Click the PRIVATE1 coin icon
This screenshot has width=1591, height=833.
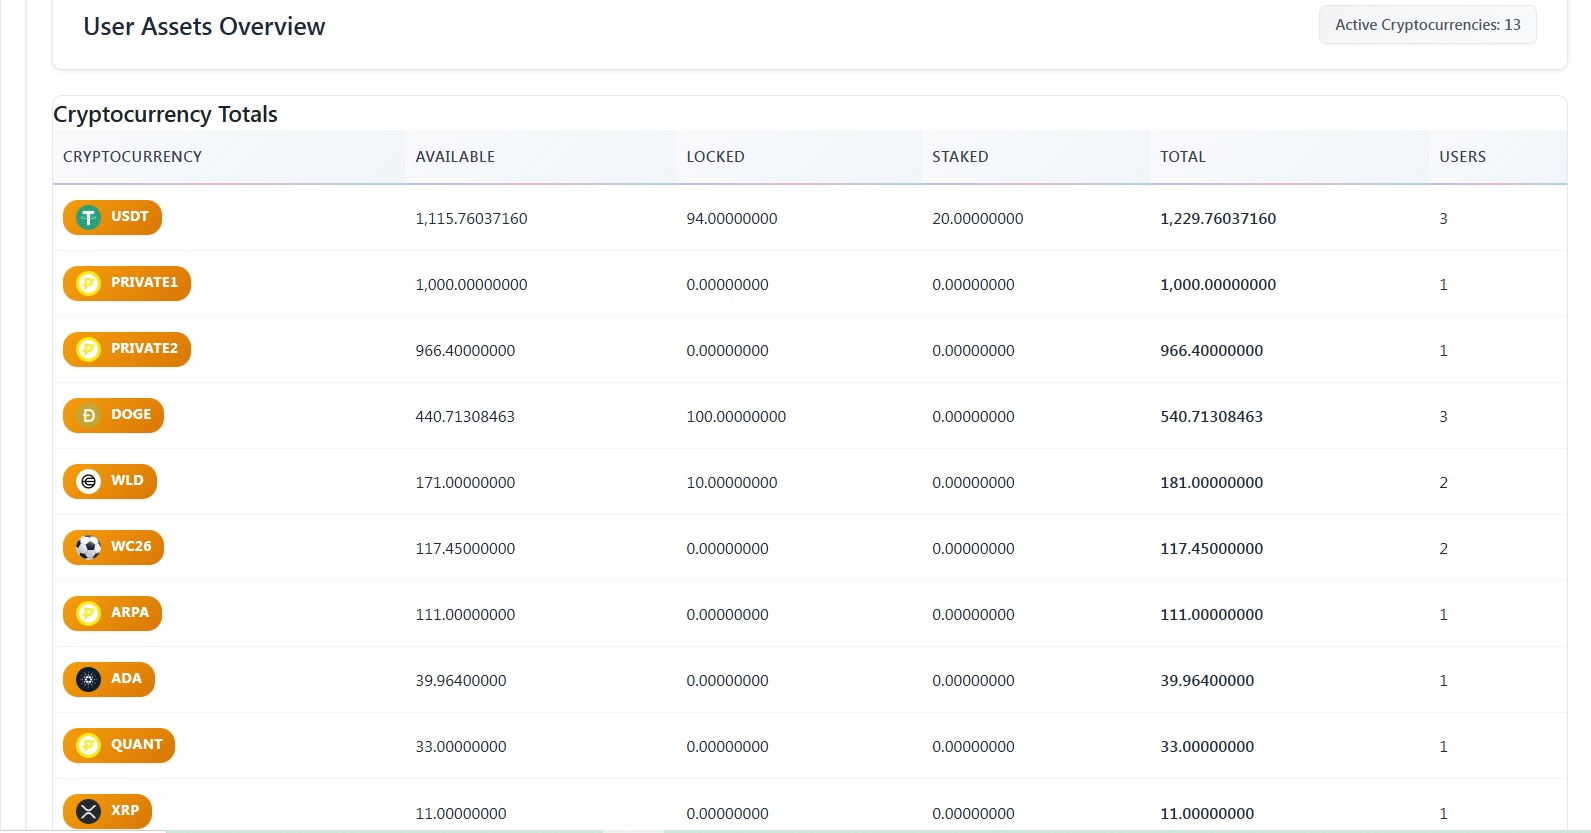(89, 284)
